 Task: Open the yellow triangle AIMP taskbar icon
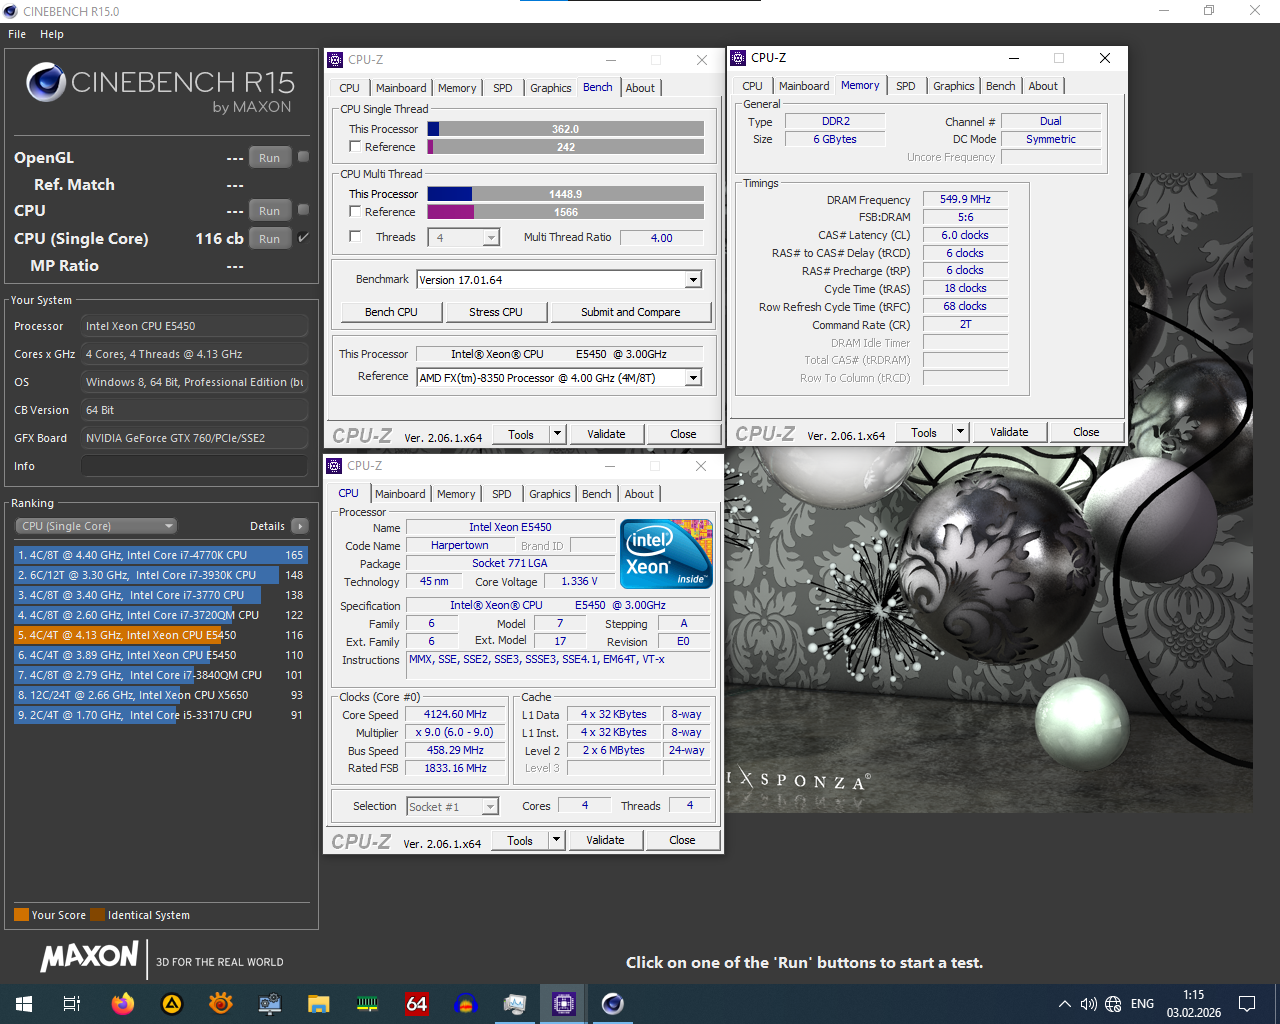172,1004
